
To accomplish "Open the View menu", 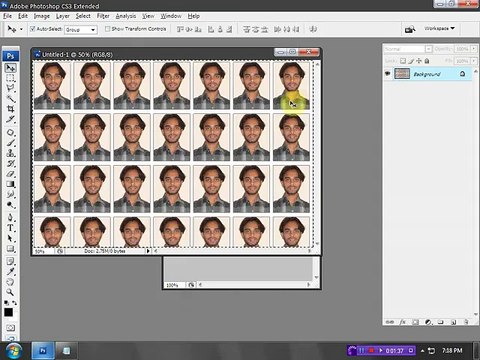I will 148,16.
